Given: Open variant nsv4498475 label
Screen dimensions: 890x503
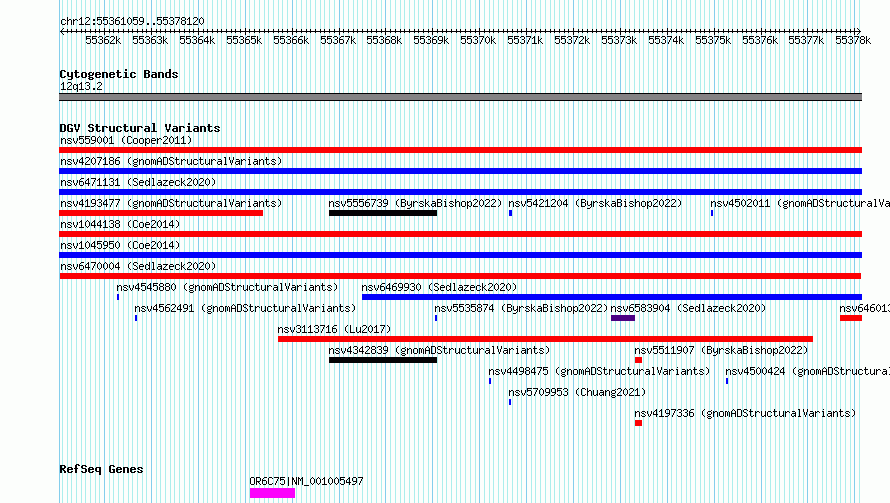Looking at the screenshot, I should [599, 371].
